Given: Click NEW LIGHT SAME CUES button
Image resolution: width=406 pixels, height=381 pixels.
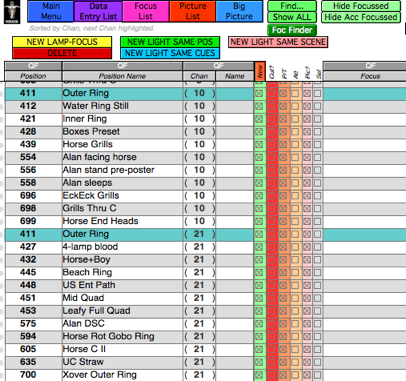Looking at the screenshot, I should point(170,53).
